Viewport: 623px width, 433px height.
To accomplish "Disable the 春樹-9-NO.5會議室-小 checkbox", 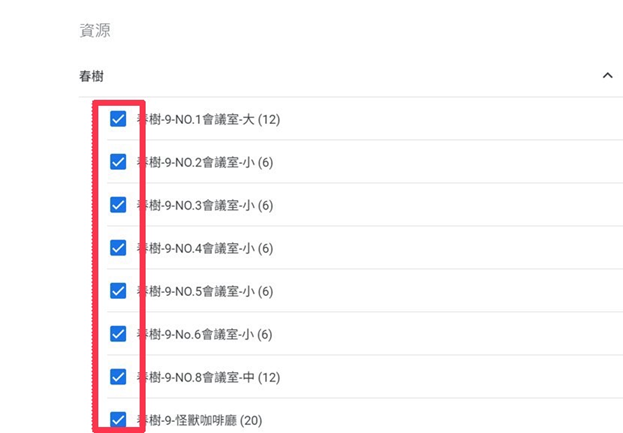I will coord(118,291).
